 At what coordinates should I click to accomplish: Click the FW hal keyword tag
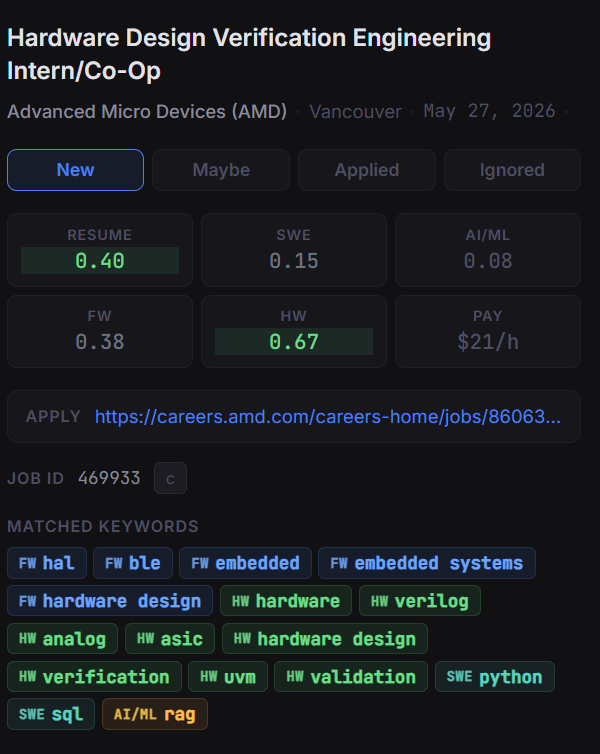pyautogui.click(x=47, y=563)
